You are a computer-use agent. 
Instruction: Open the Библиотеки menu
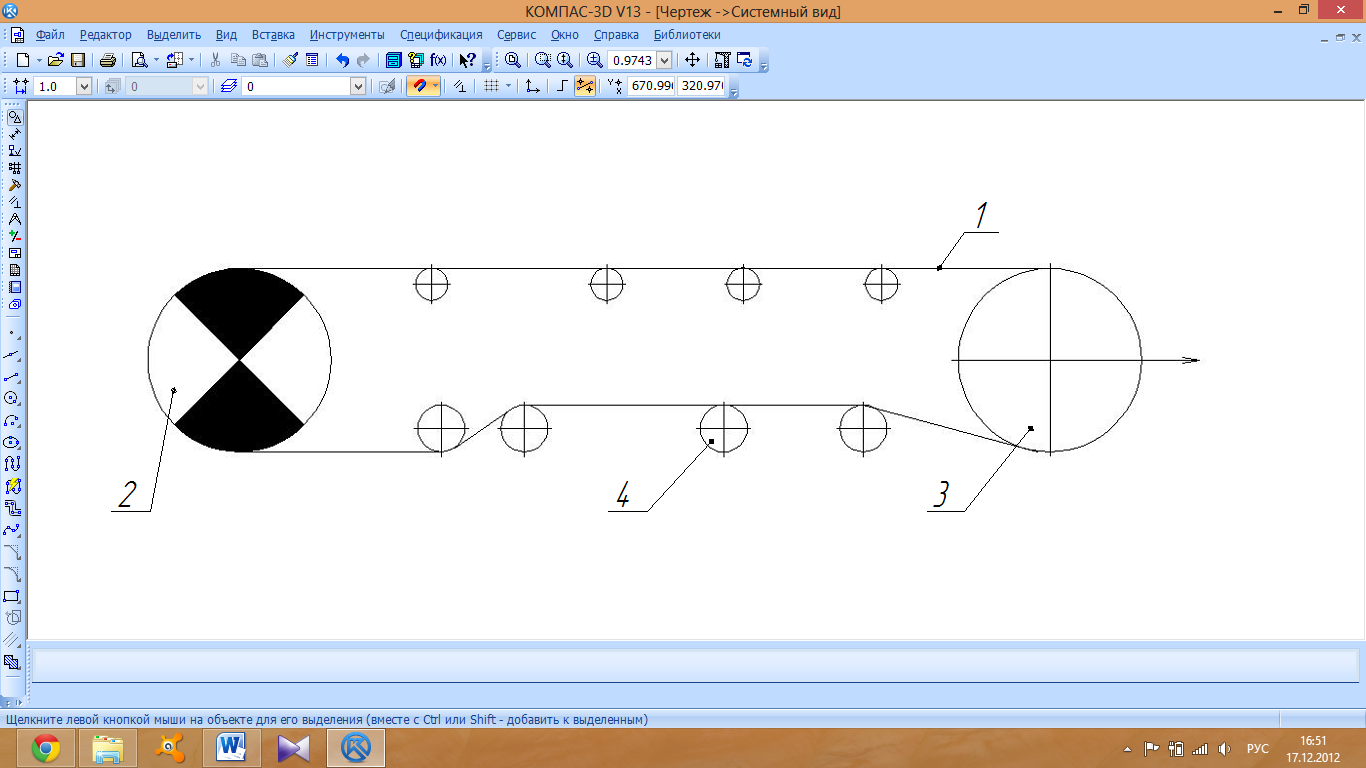(687, 34)
